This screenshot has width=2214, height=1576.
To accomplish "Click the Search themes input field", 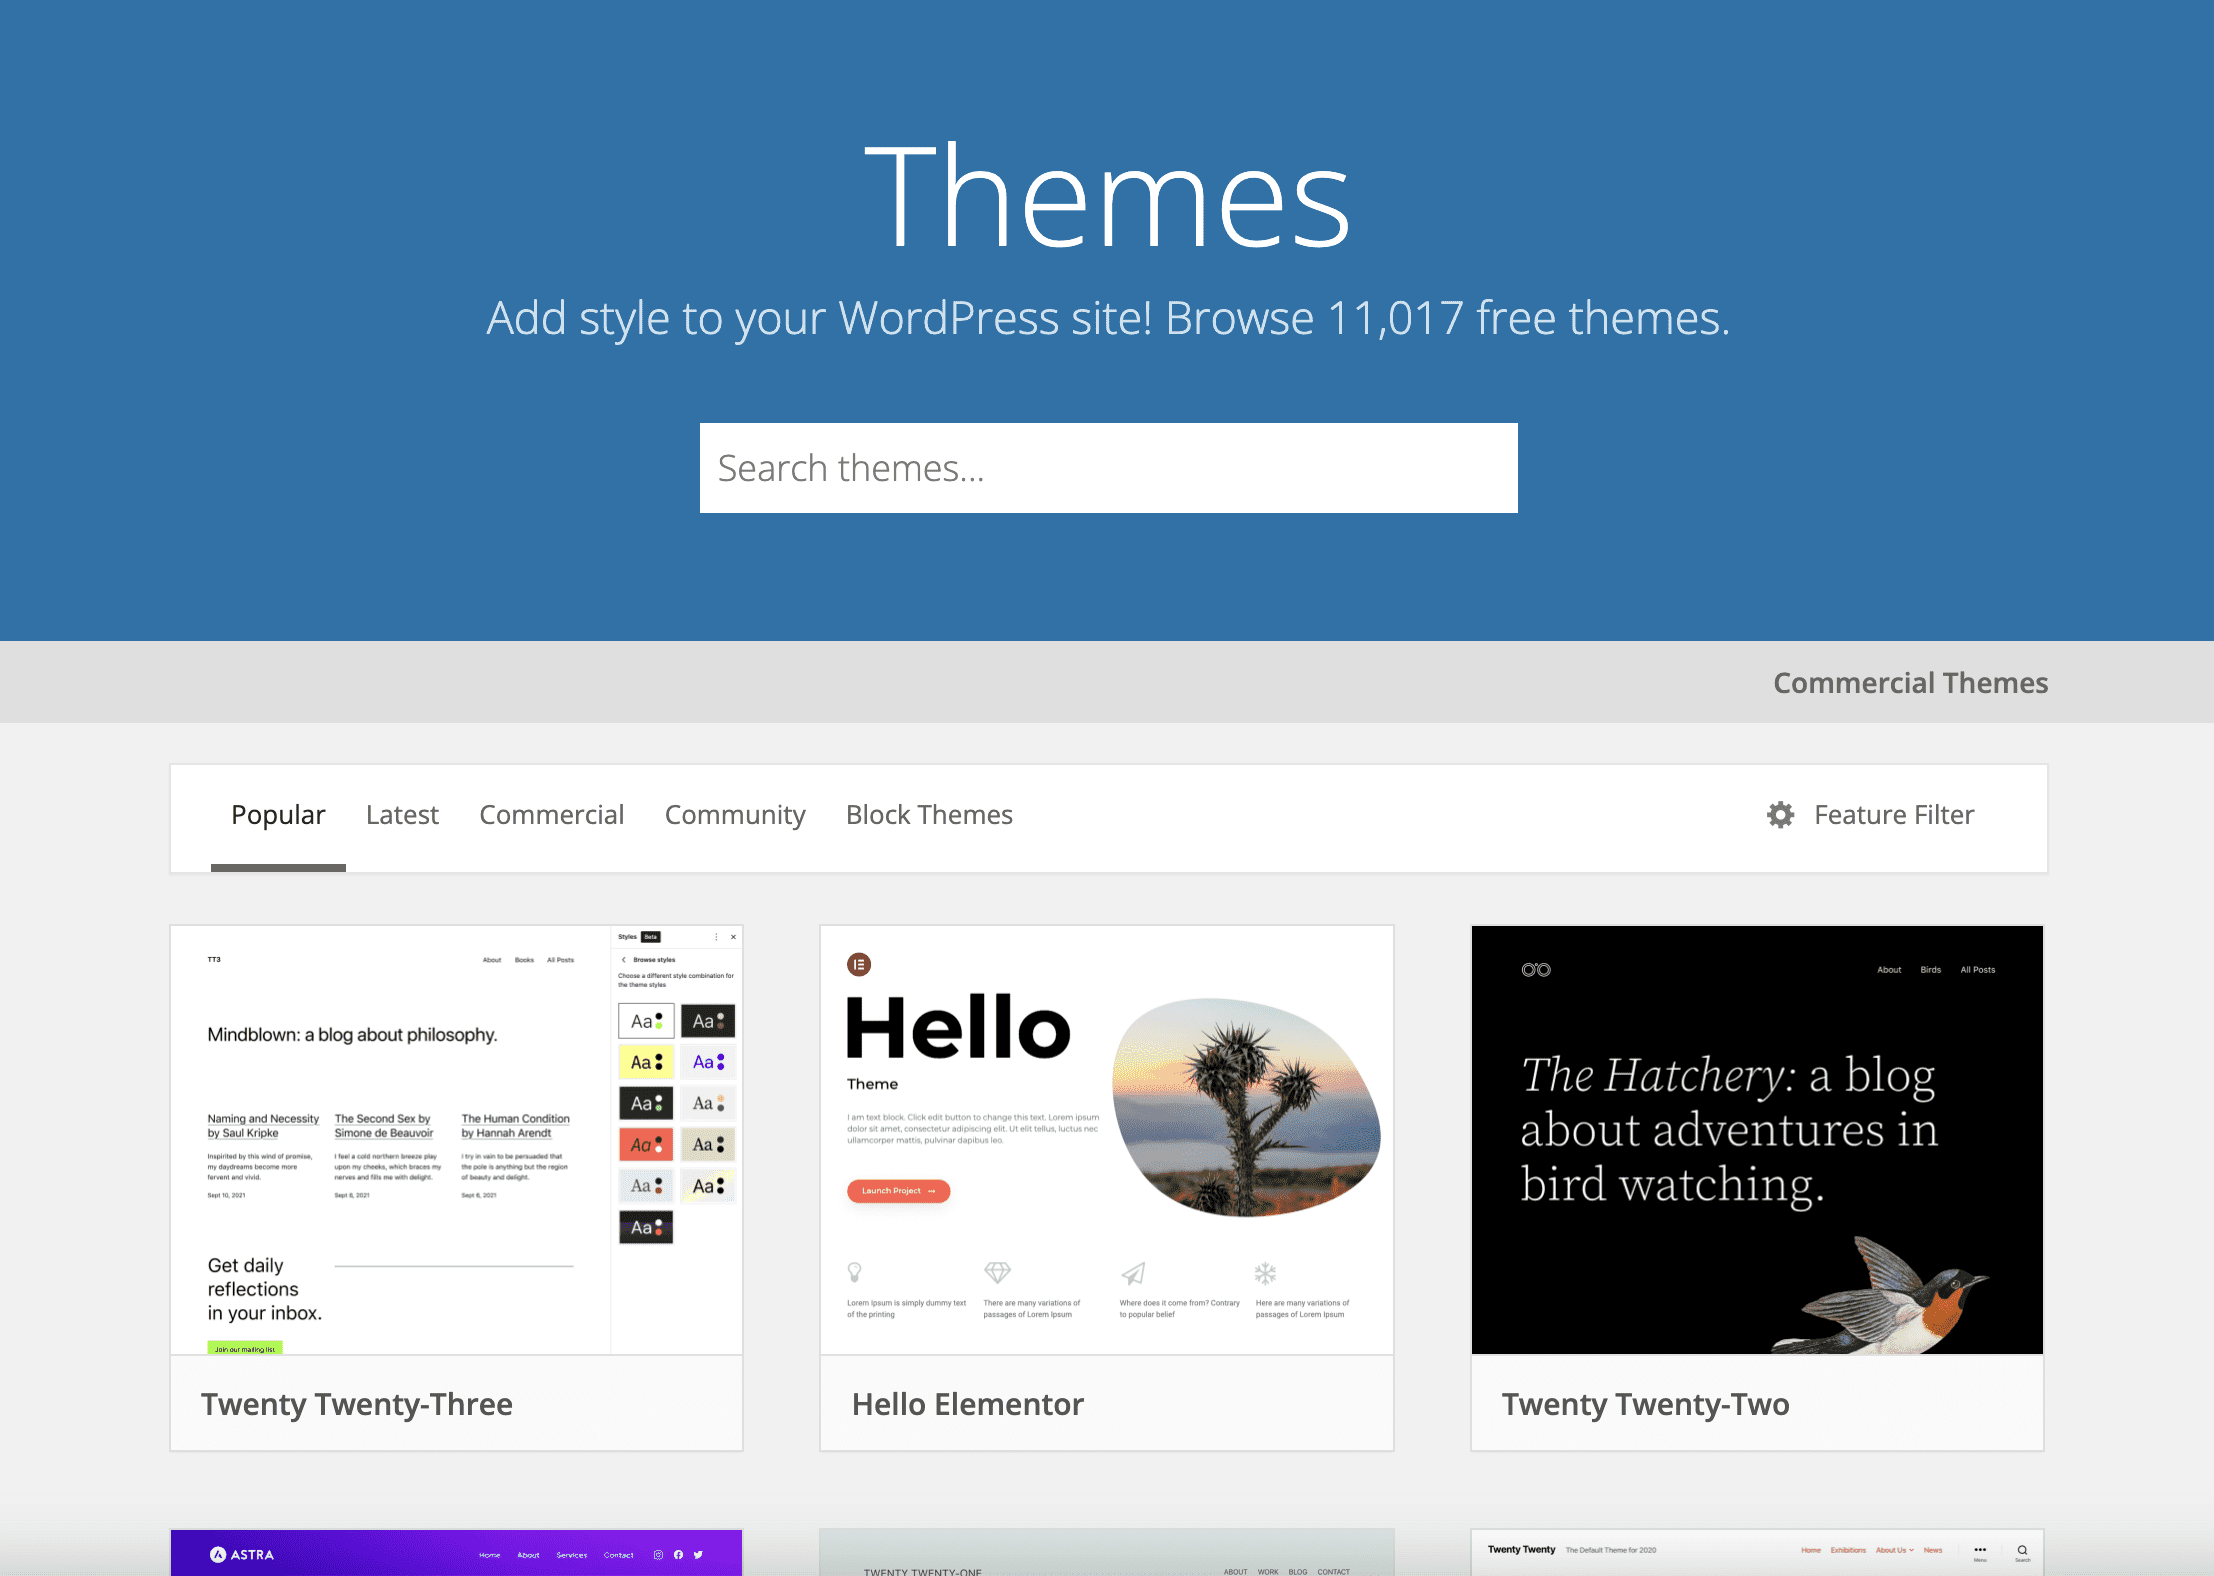I will click(x=1106, y=467).
